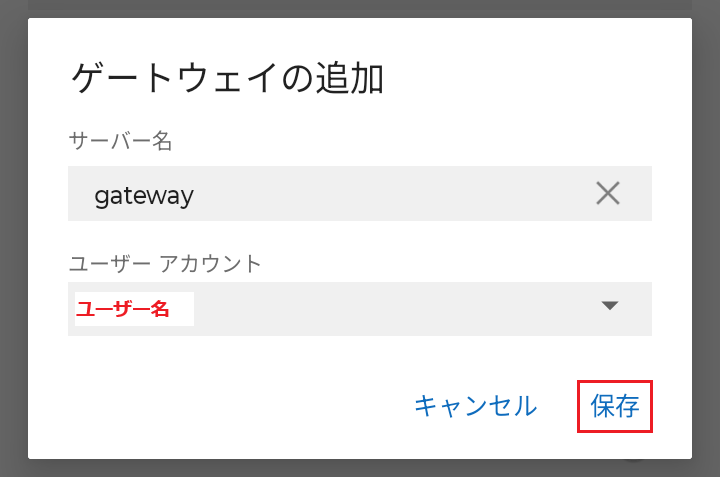Cancel adding the gateway

pyautogui.click(x=475, y=405)
